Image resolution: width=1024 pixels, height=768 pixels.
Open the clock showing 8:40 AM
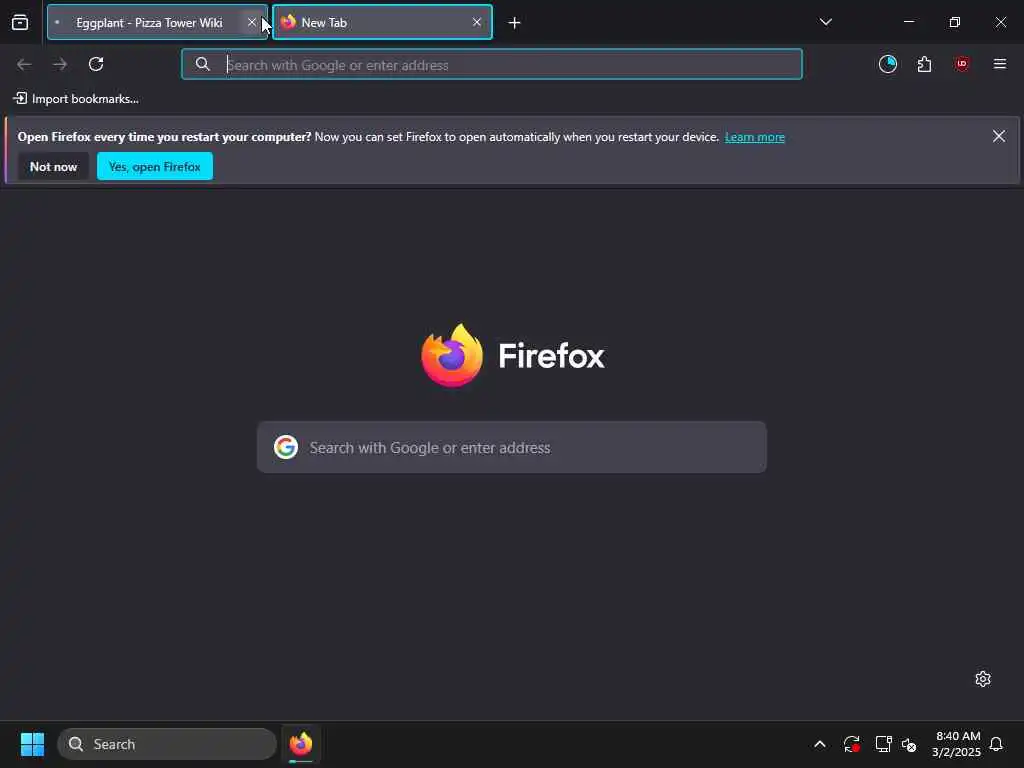tap(956, 744)
